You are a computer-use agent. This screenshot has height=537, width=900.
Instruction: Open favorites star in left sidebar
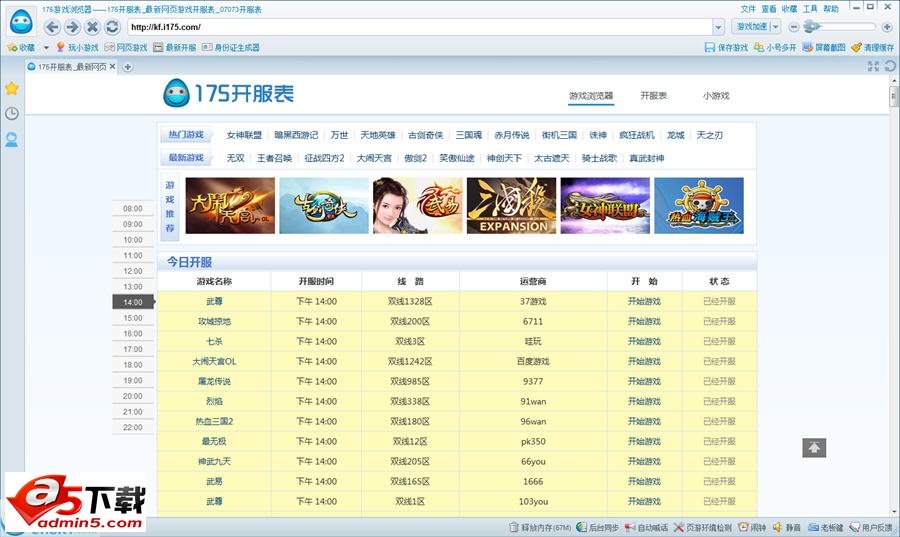pyautogui.click(x=12, y=88)
